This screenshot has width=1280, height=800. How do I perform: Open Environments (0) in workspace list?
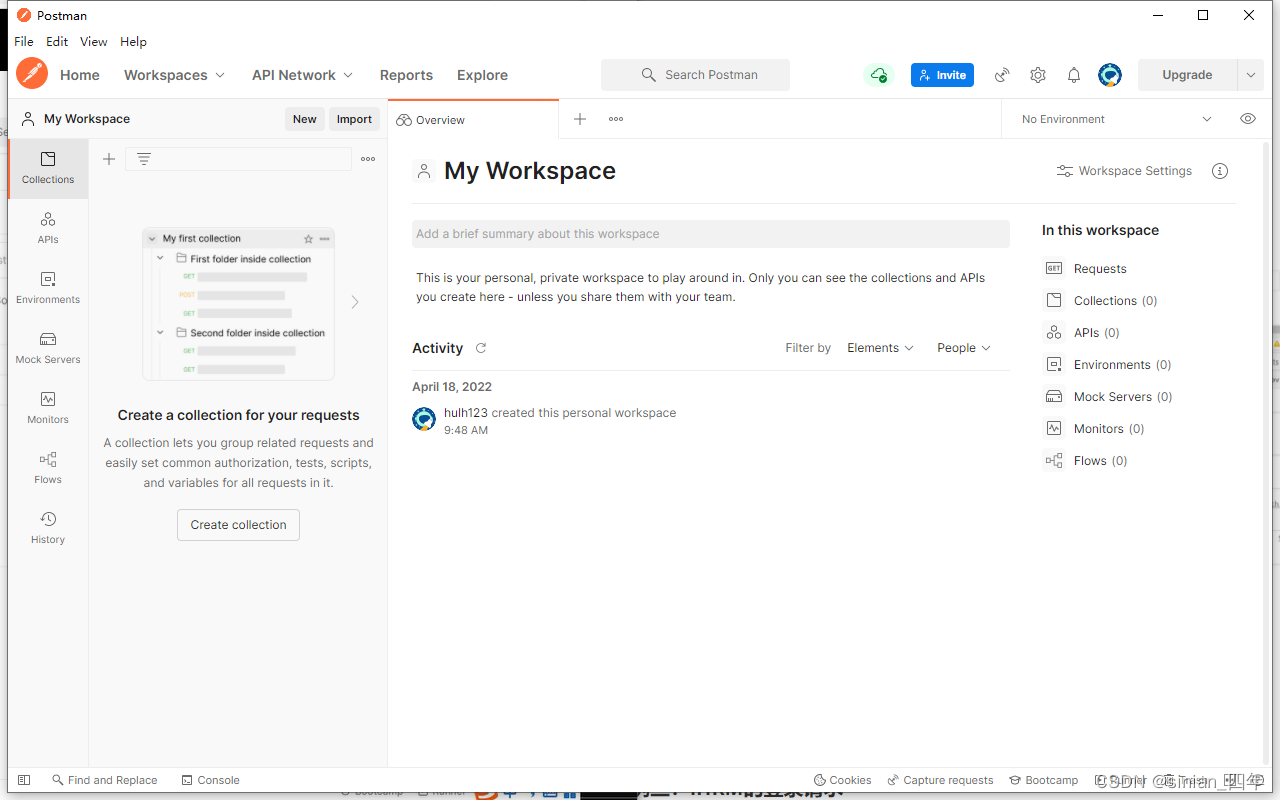click(x=1108, y=365)
